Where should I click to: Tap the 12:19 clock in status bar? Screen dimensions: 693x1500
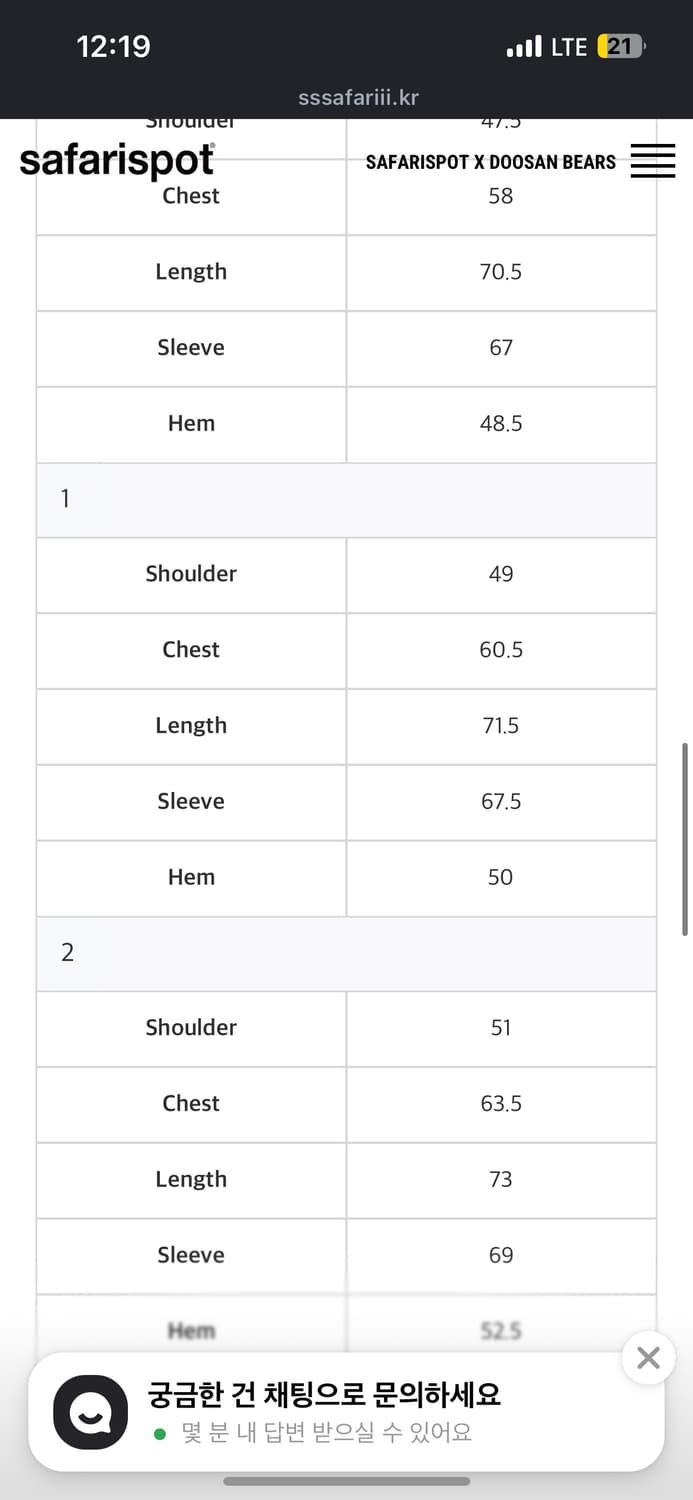coord(113,47)
